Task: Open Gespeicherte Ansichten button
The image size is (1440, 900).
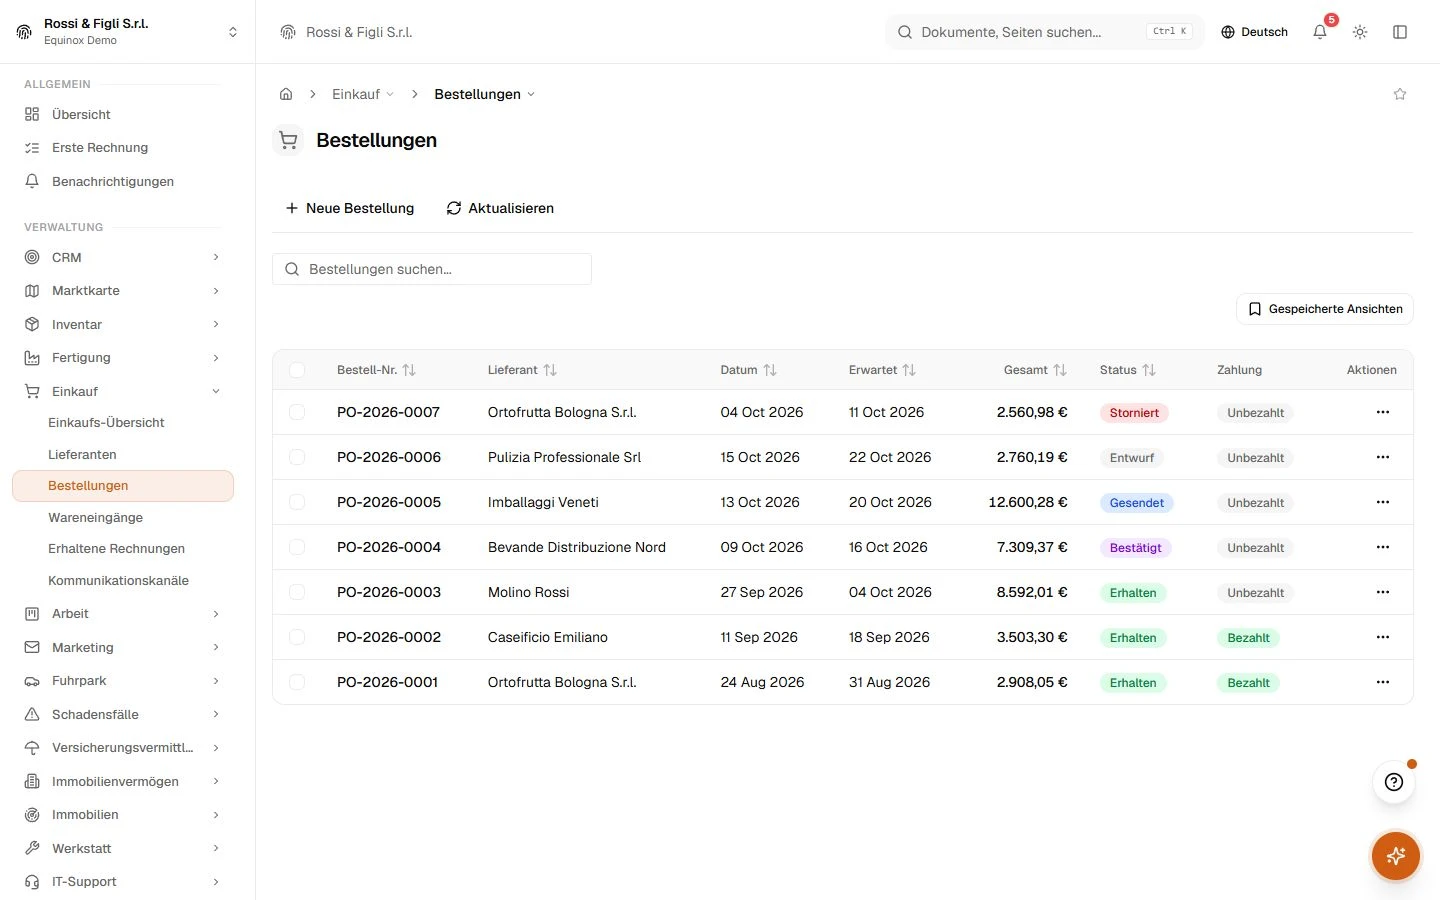Action: coord(1325,309)
